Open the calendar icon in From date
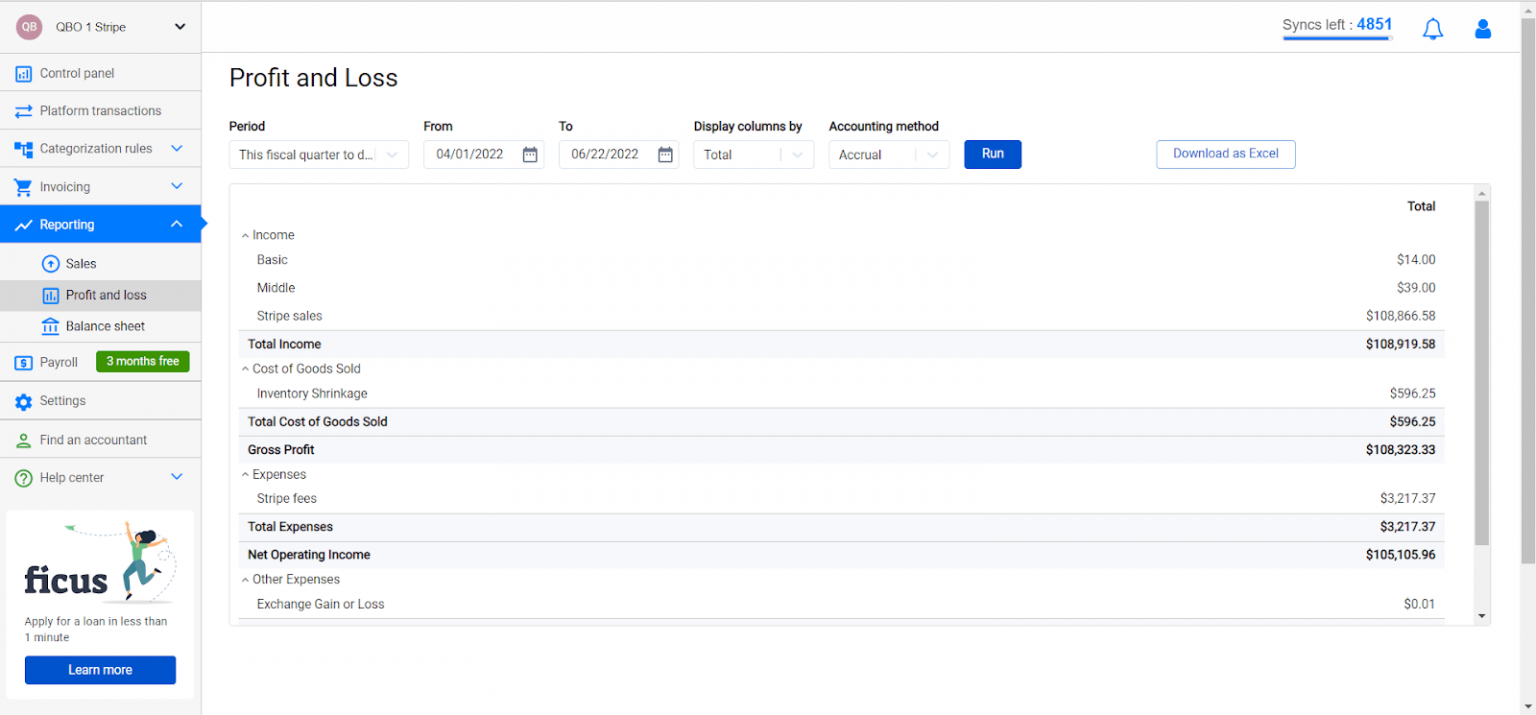 pos(530,154)
